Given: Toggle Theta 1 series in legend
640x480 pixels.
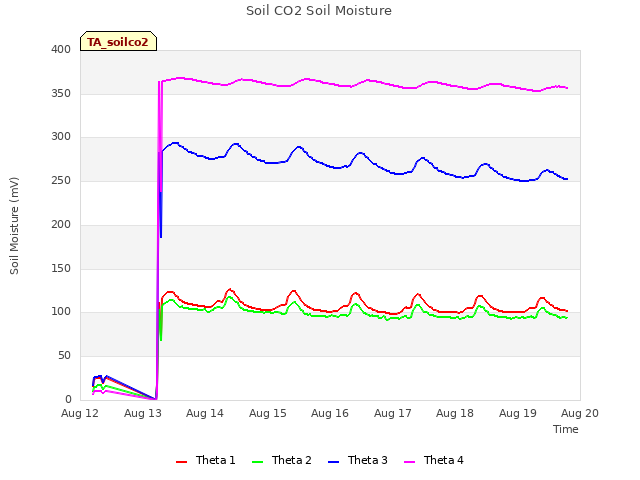Looking at the screenshot, I should click(x=206, y=460).
